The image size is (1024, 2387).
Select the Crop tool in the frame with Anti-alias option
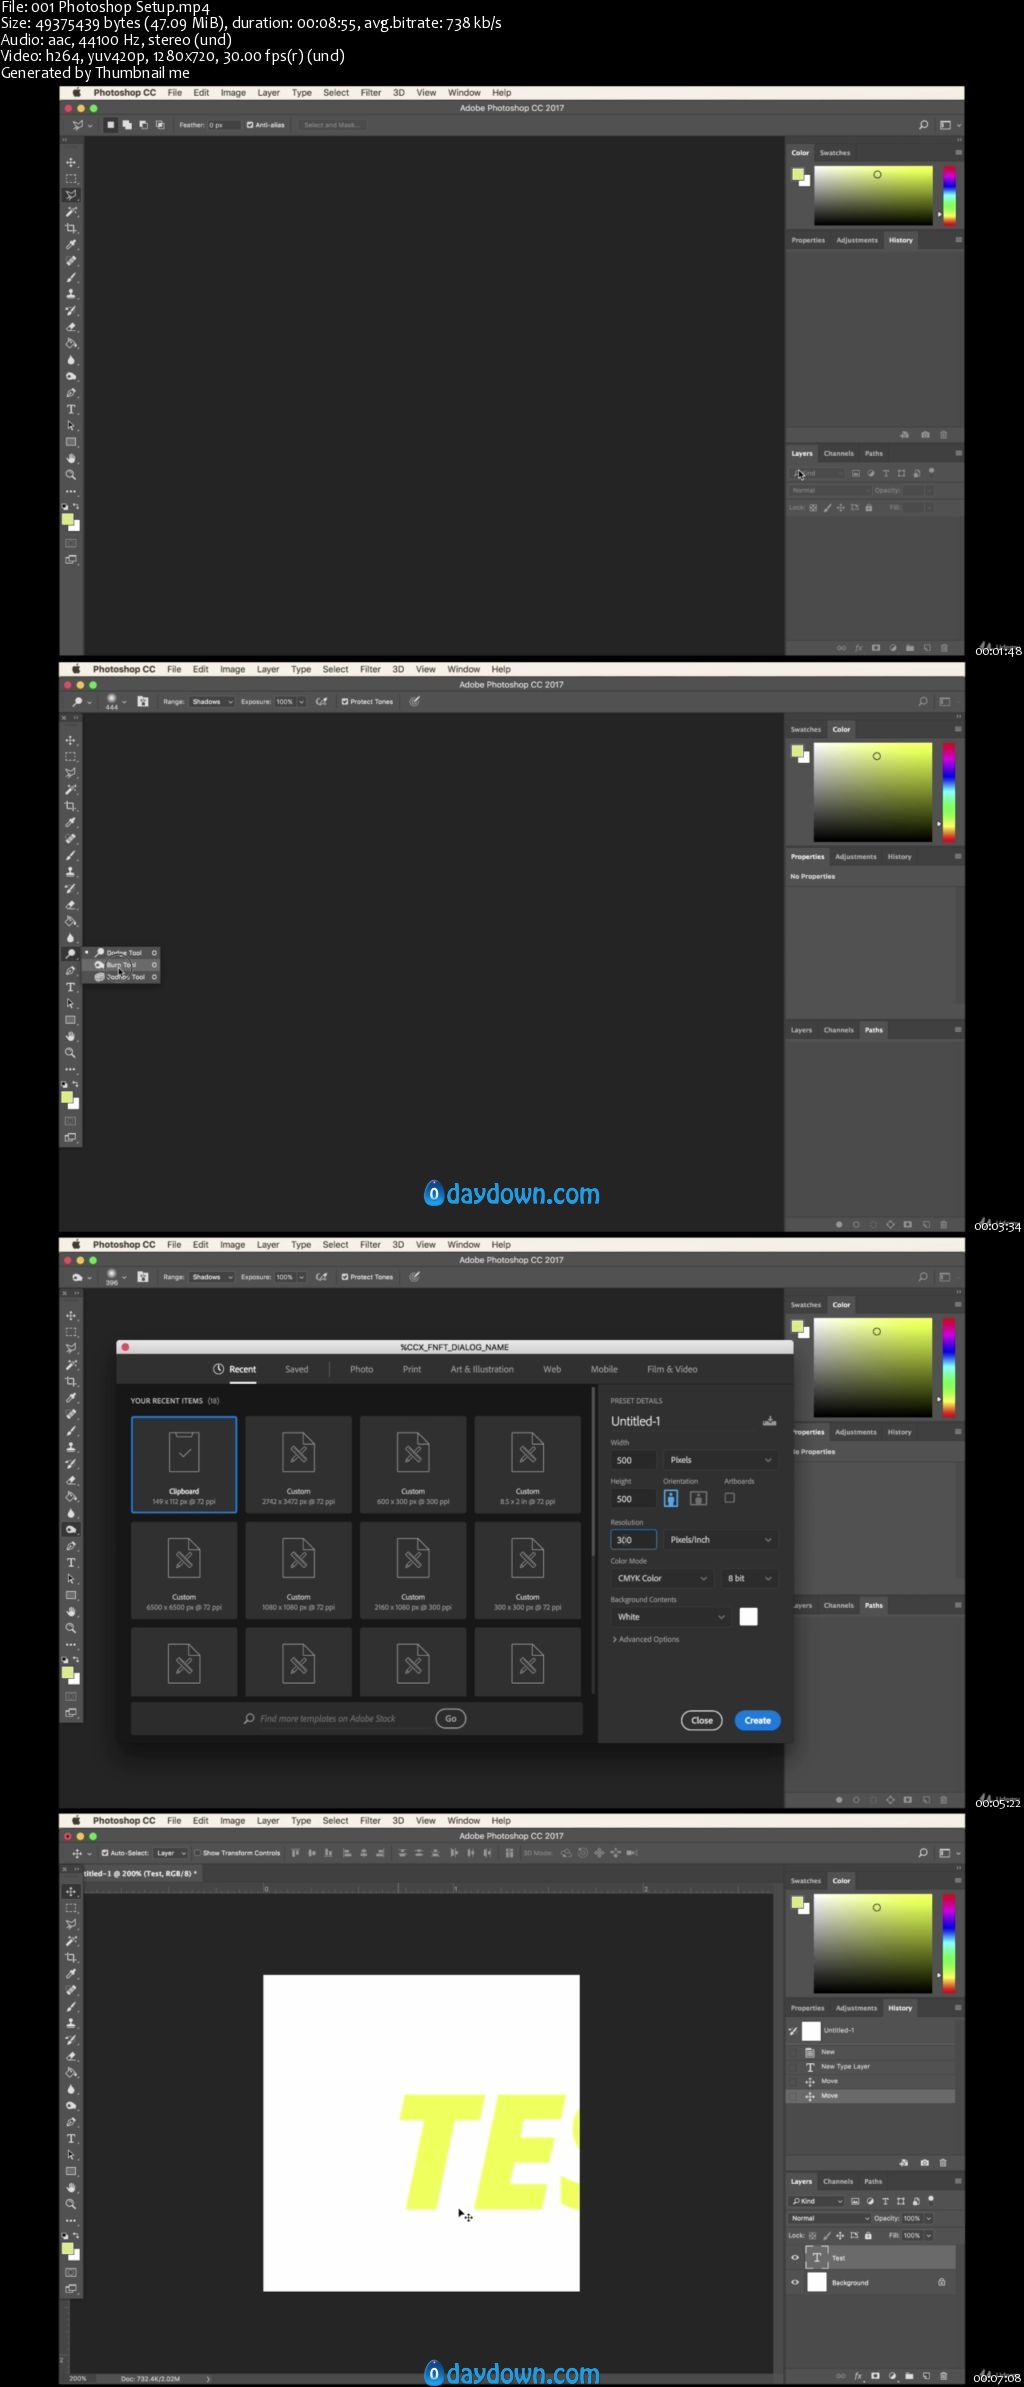tap(71, 228)
